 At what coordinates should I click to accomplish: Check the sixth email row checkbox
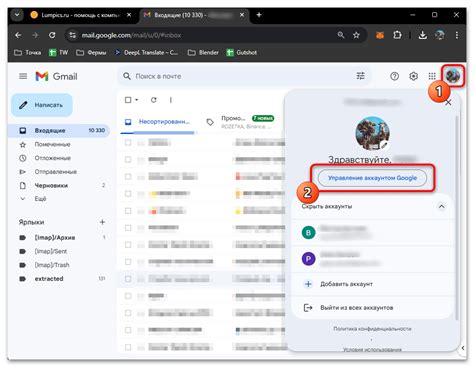tap(128, 228)
